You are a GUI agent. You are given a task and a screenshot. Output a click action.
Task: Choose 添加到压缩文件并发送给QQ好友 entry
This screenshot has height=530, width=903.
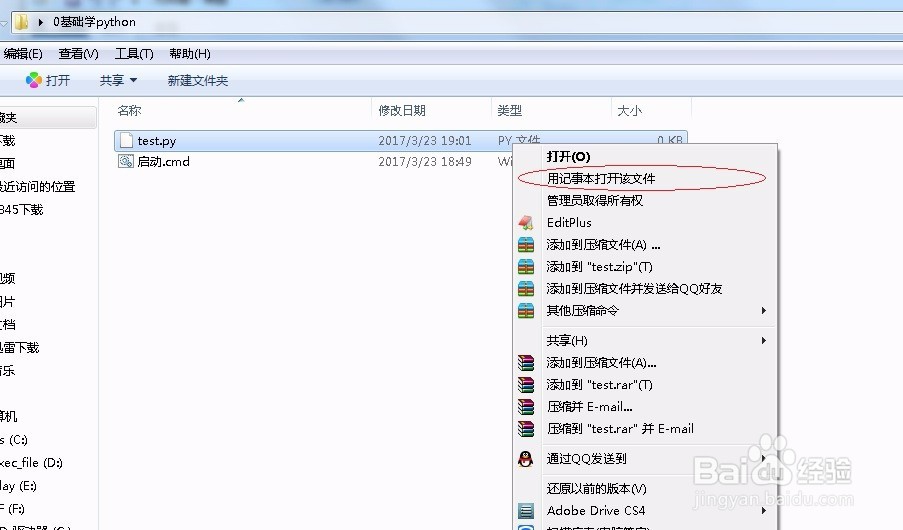click(634, 289)
